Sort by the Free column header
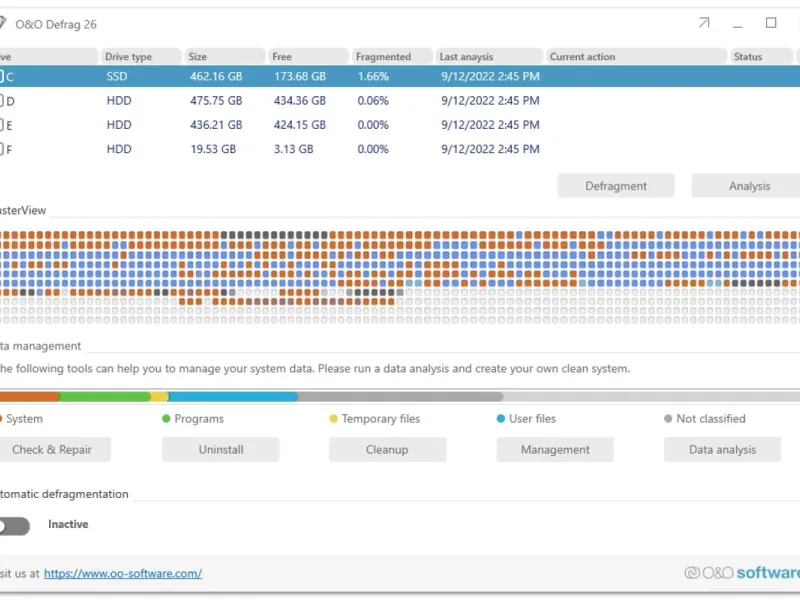This screenshot has width=800, height=600. 308,57
